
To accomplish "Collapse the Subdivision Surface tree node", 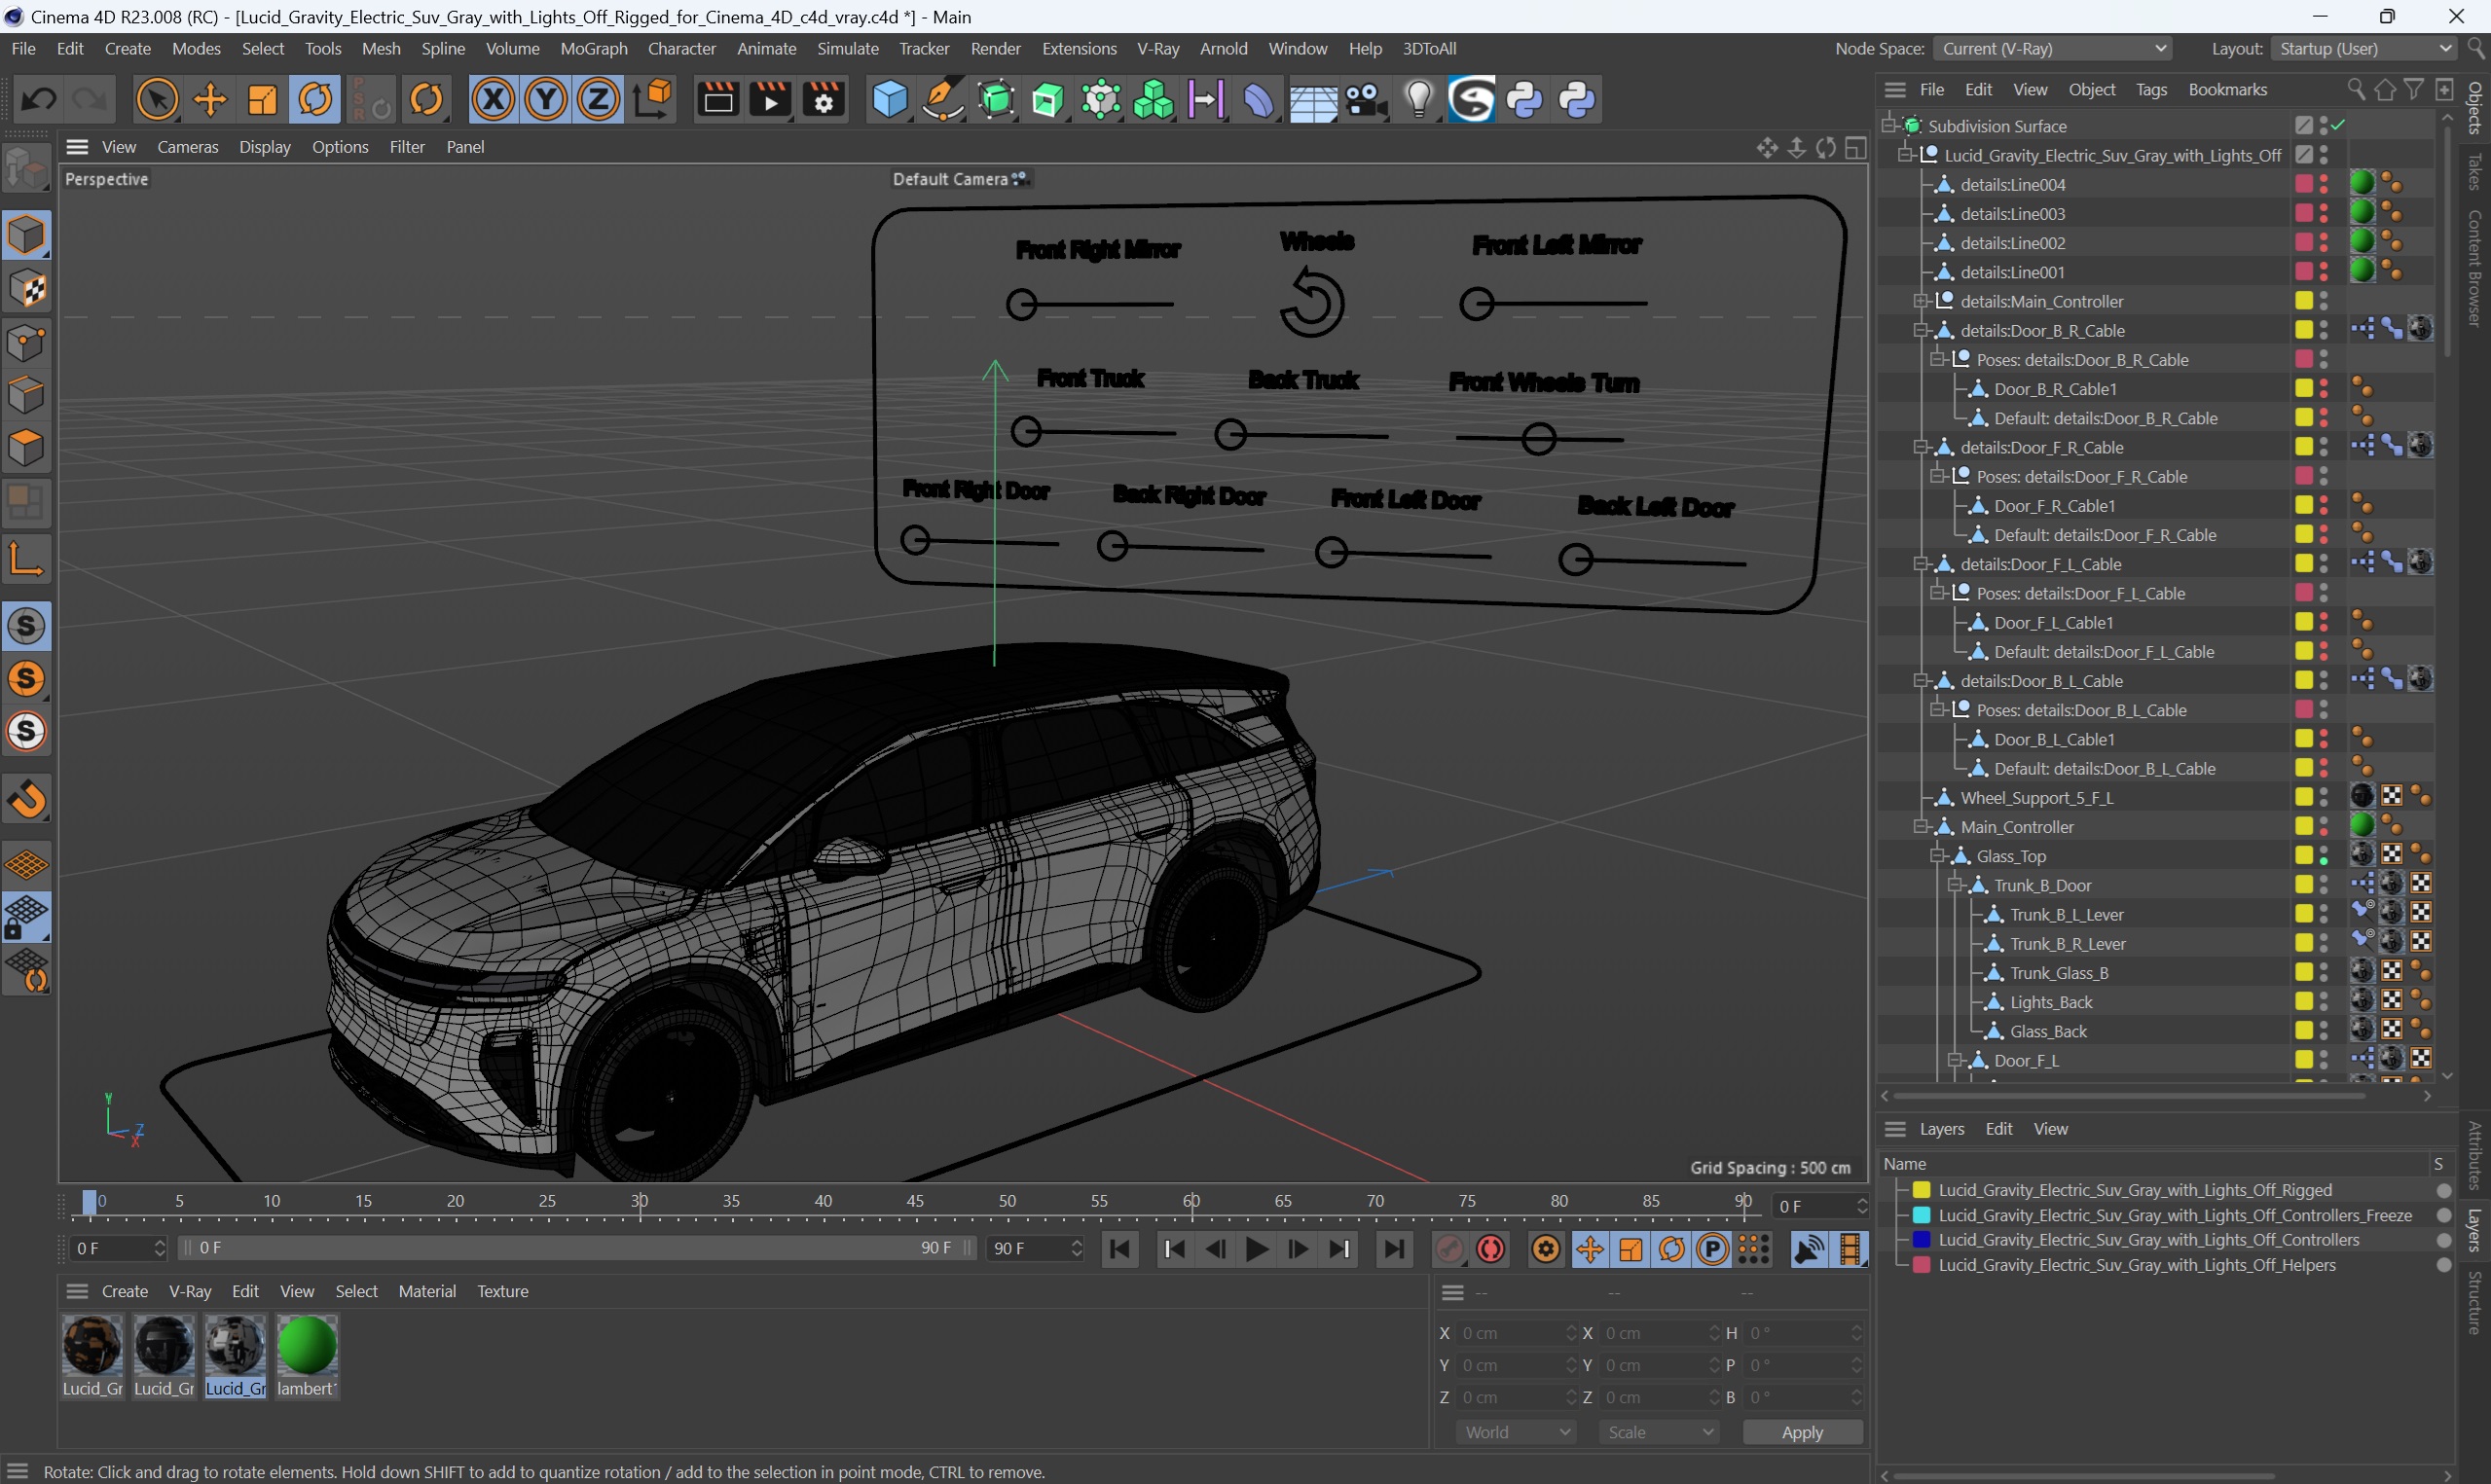I will pyautogui.click(x=1889, y=126).
